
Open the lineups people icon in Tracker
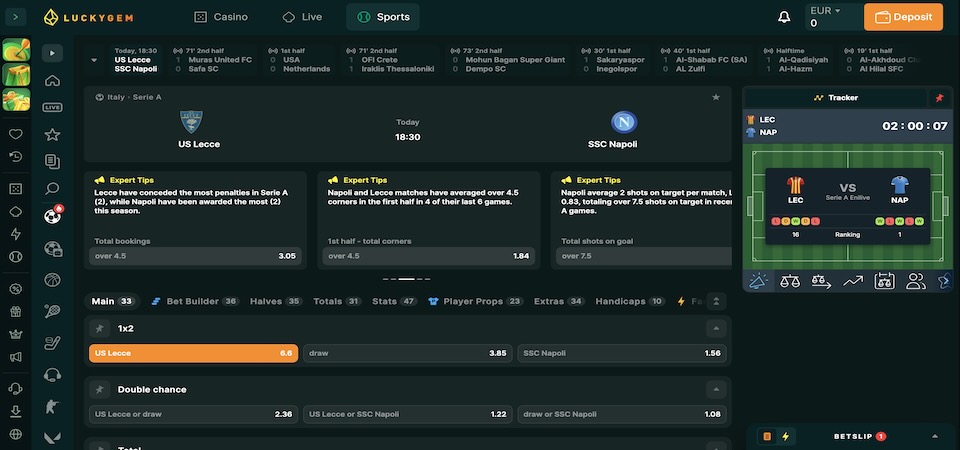click(x=916, y=281)
